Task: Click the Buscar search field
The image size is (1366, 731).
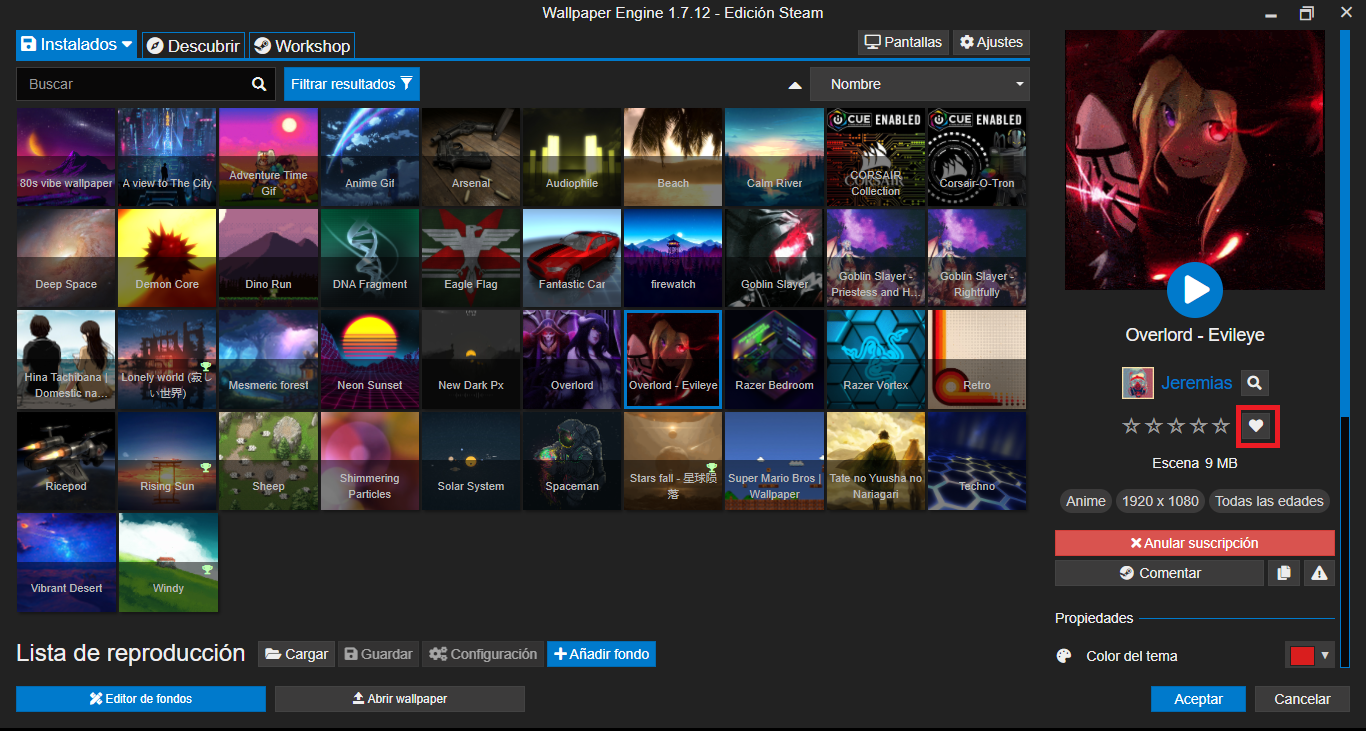Action: coord(145,84)
